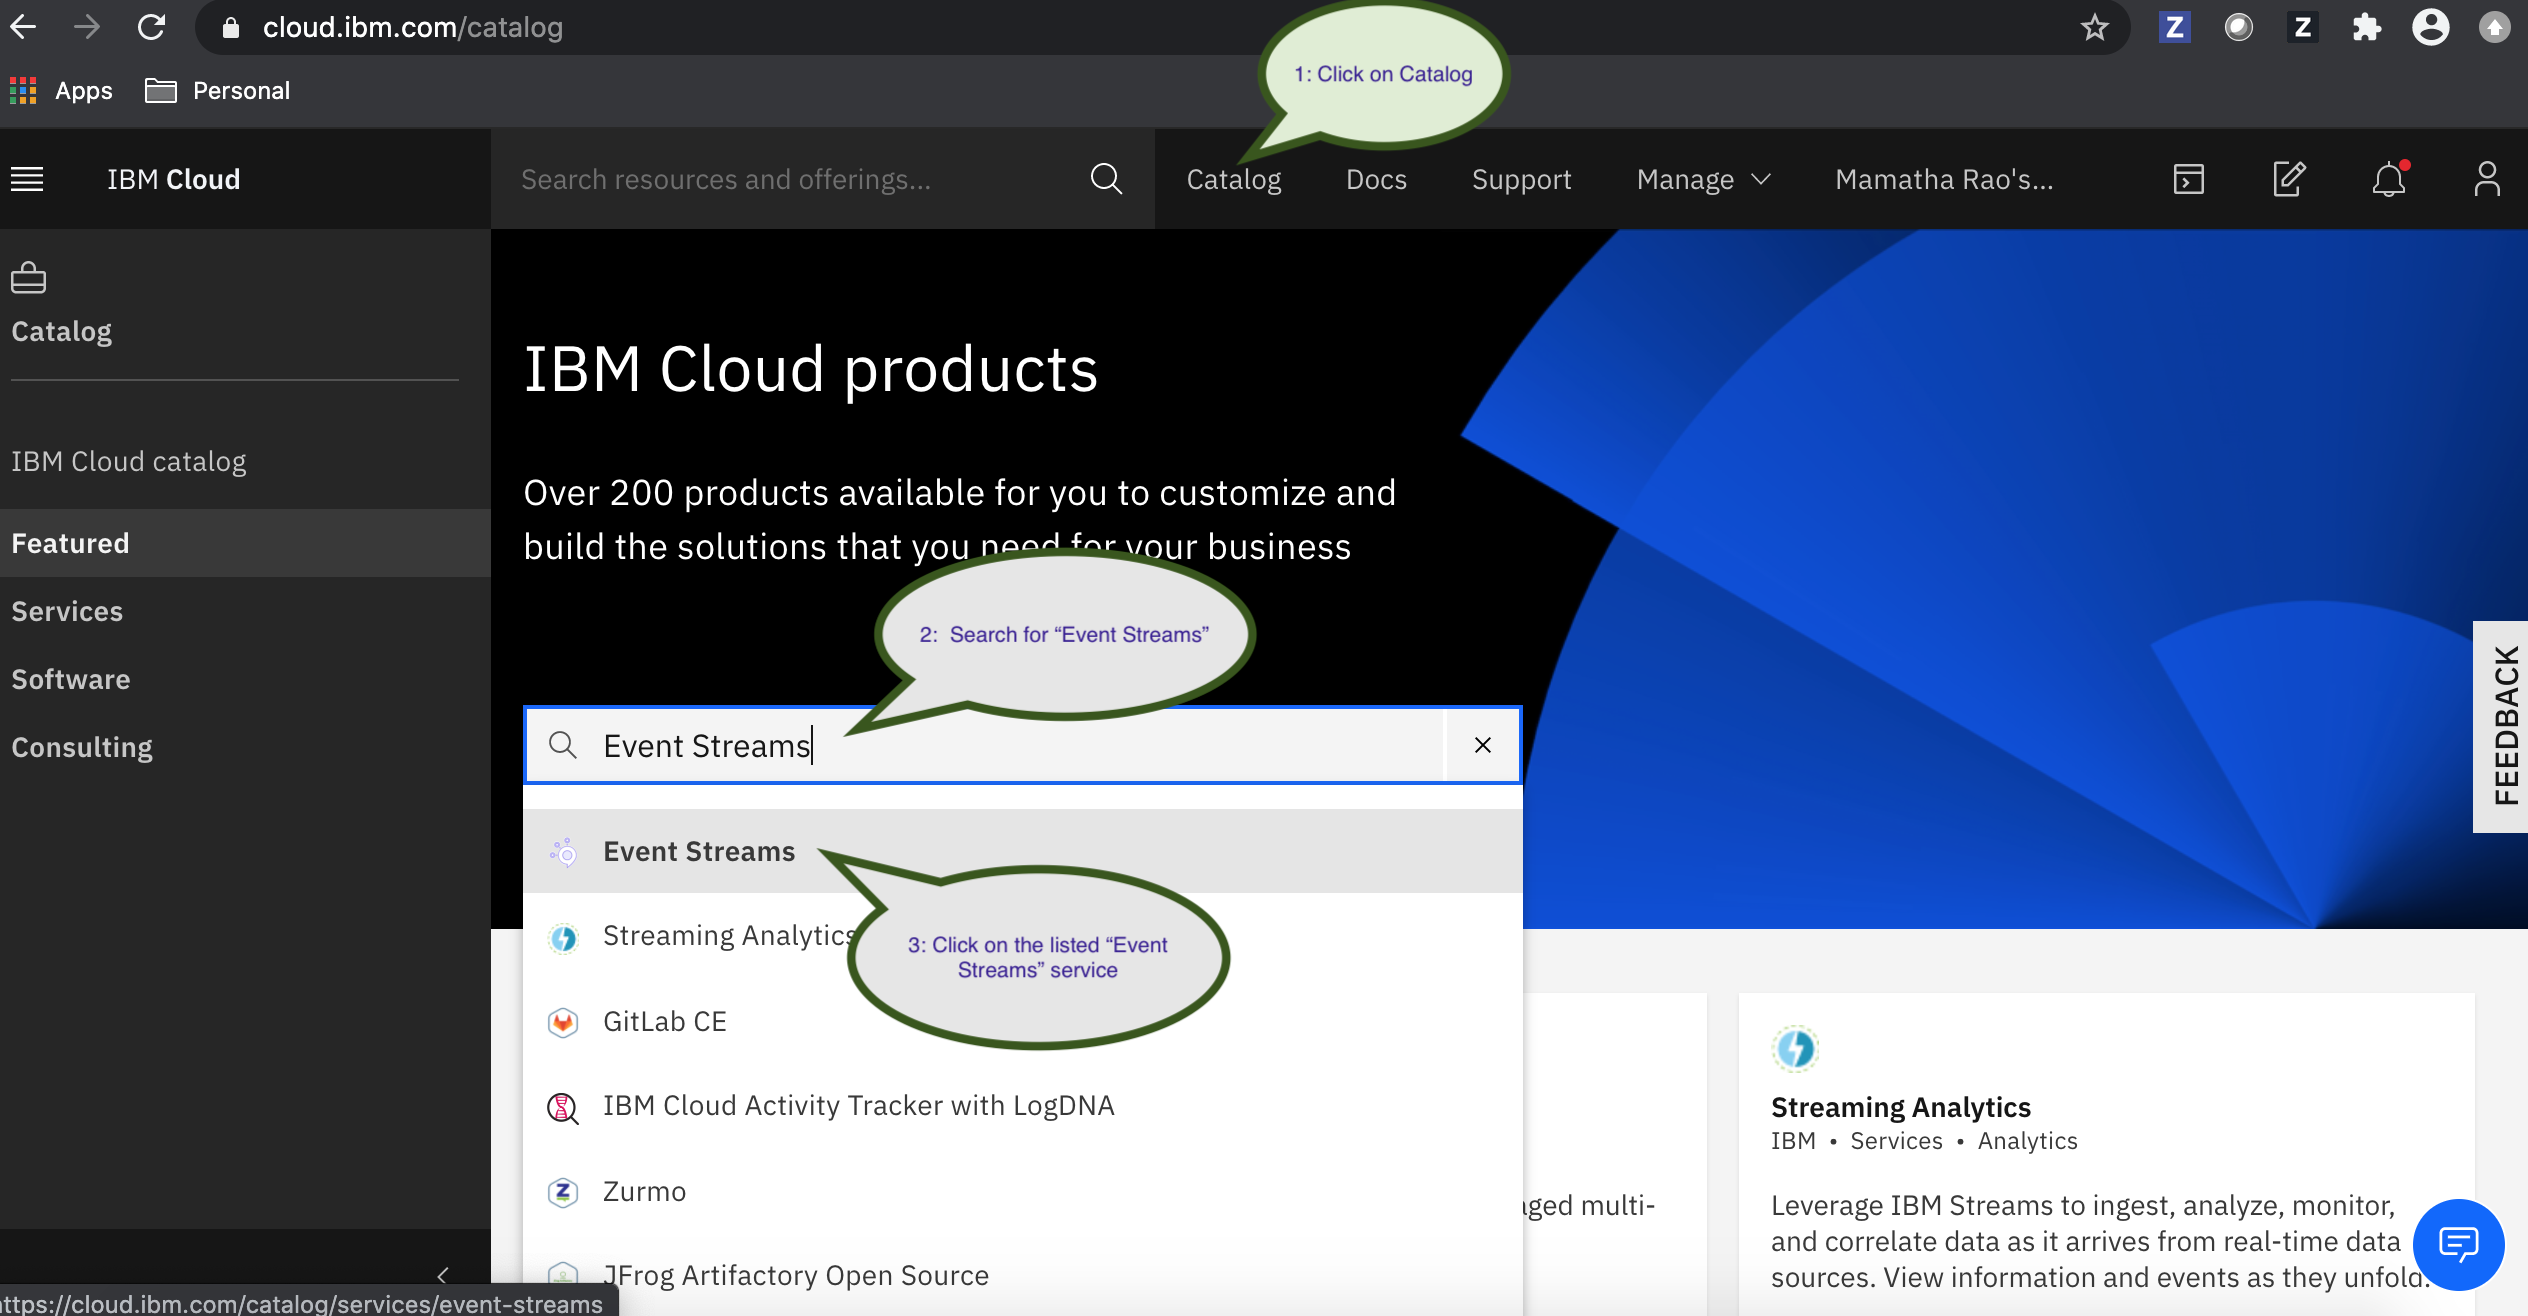2528x1316 pixels.
Task: Open Docs from the top navigation
Action: [x=1376, y=179]
